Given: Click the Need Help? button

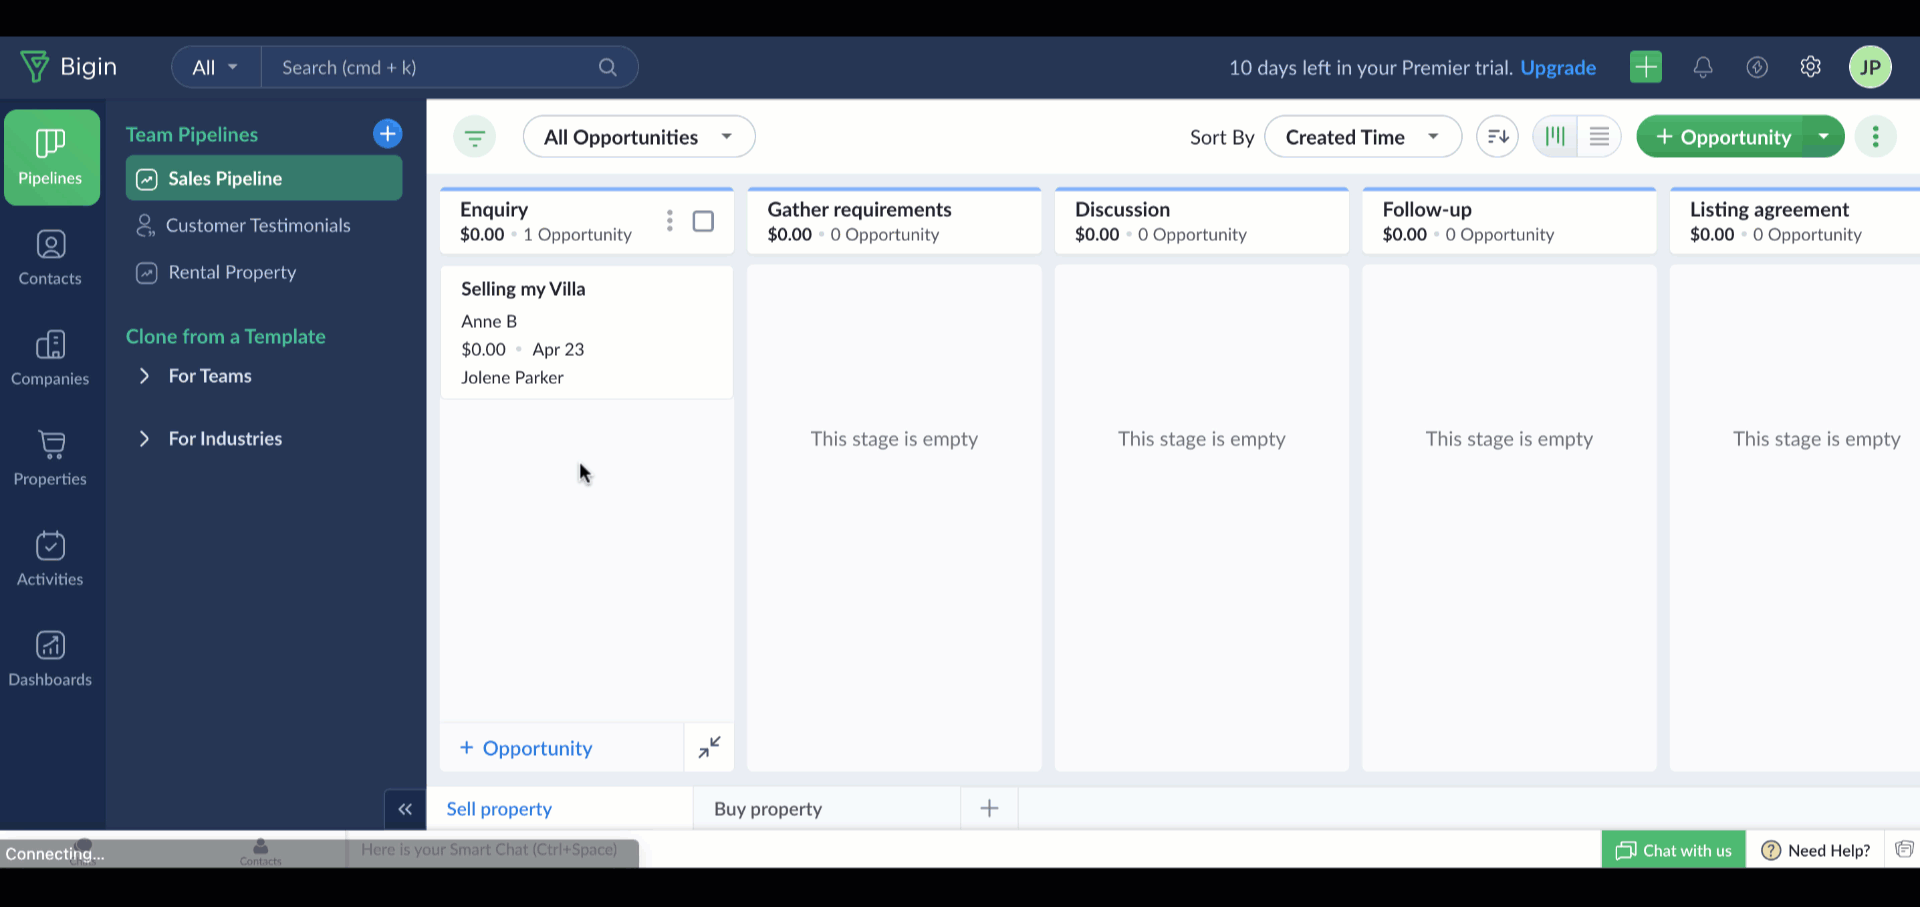Looking at the screenshot, I should pyautogui.click(x=1816, y=850).
